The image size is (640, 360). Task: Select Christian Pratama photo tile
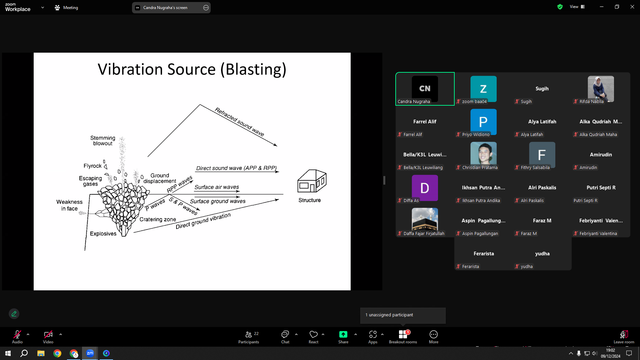point(483,155)
